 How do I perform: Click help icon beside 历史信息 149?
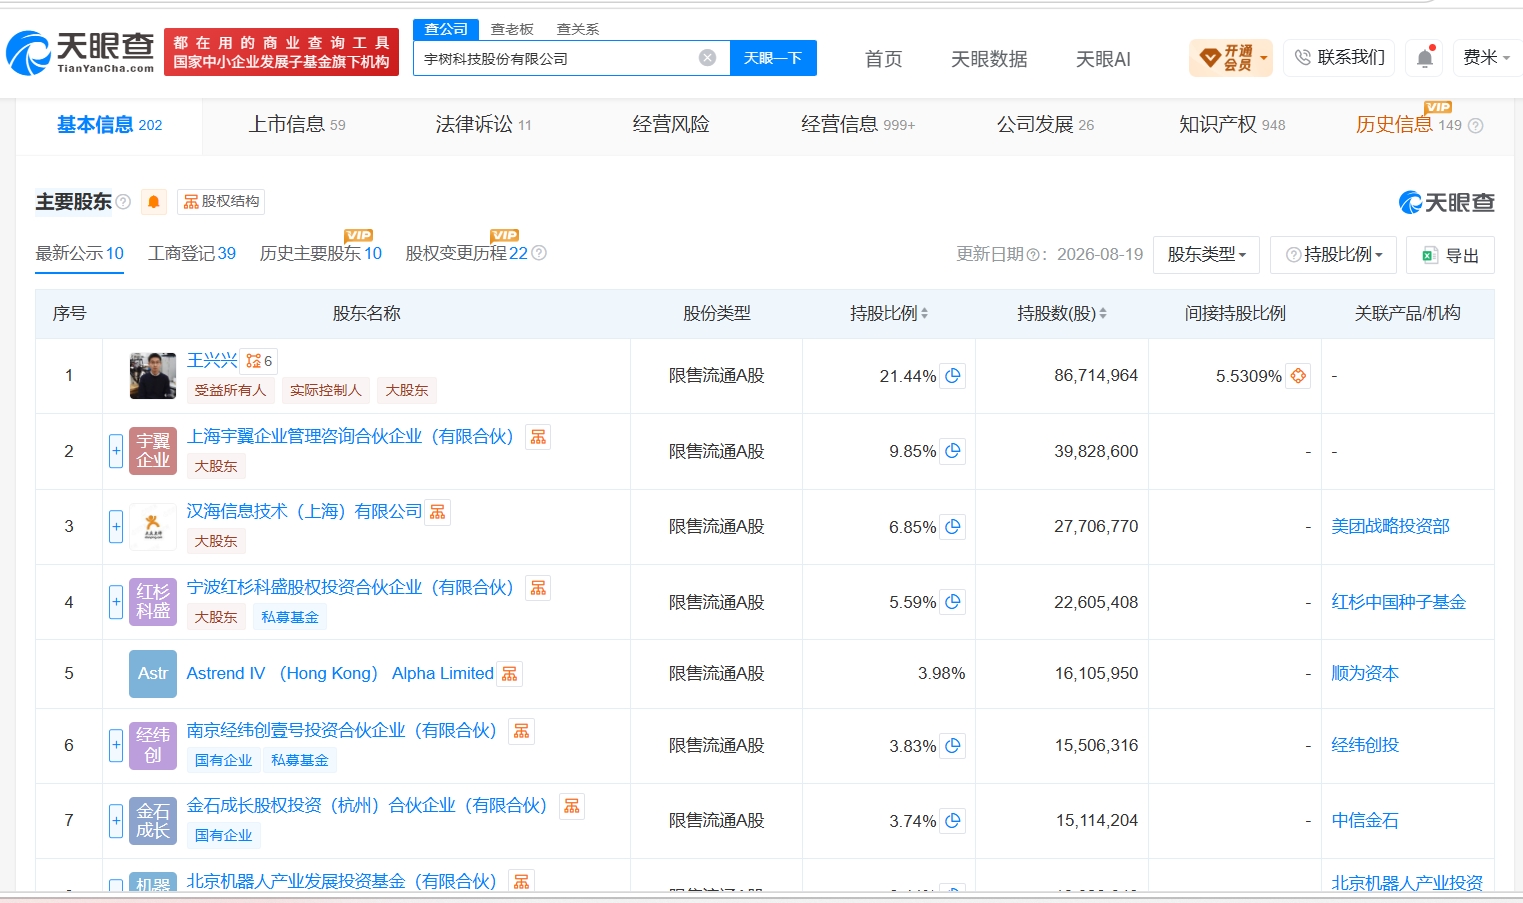[1475, 126]
